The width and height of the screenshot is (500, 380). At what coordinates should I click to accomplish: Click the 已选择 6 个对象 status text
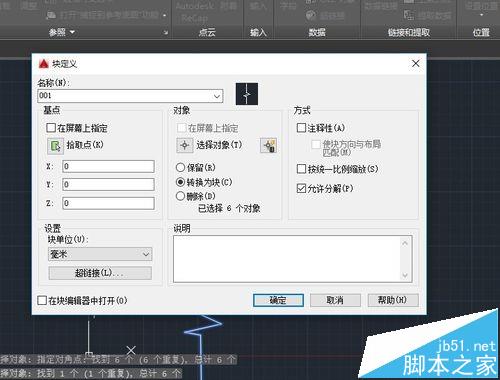[229, 209]
